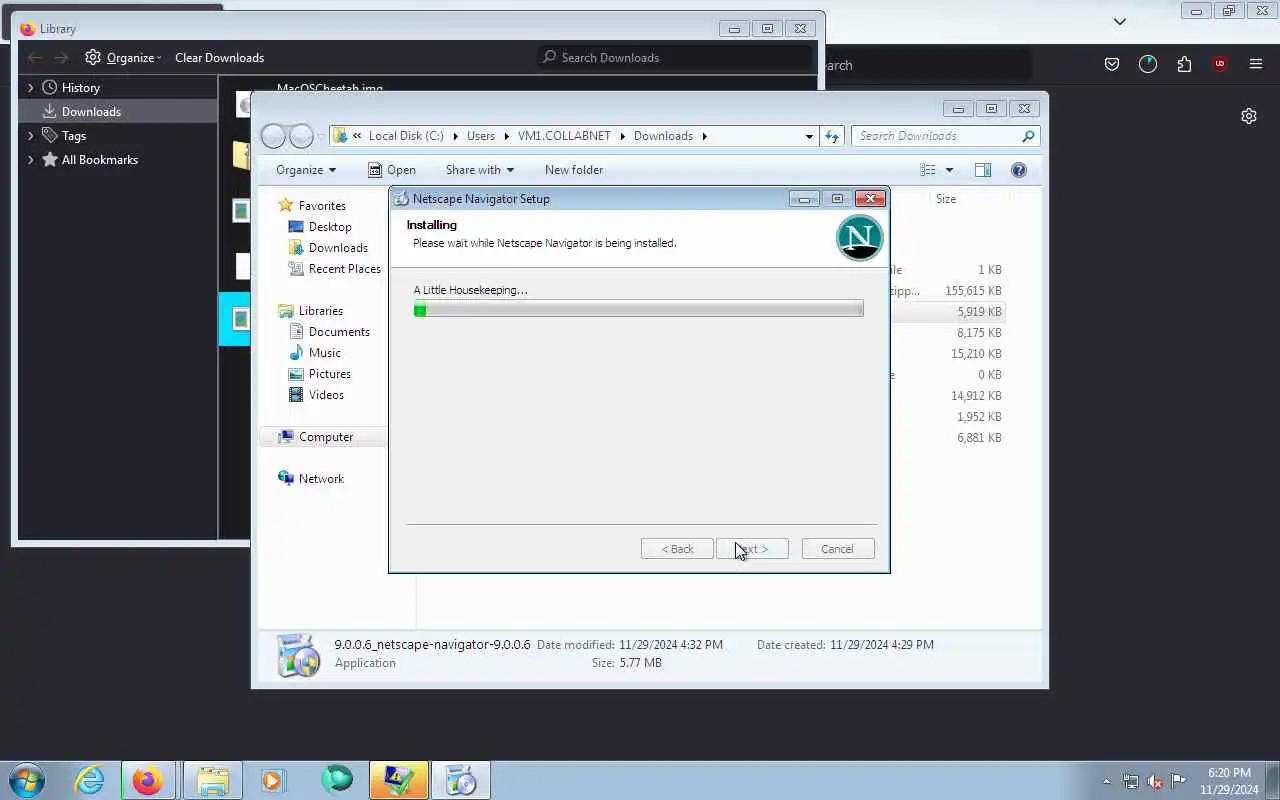This screenshot has width=1280, height=800.
Task: Click the installer icon in the details pane
Action: pos(298,655)
